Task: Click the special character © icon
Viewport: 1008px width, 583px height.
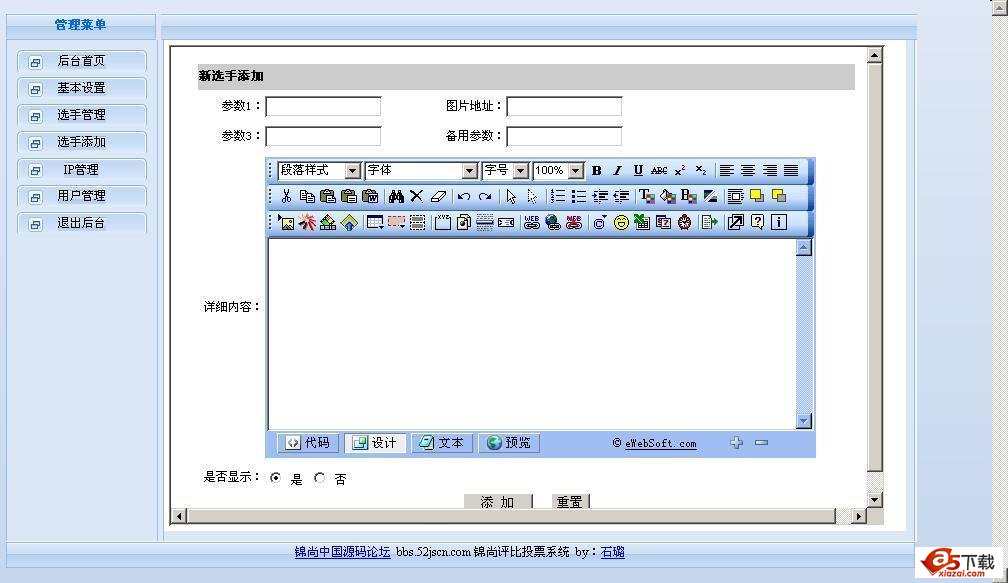Action: pos(599,222)
